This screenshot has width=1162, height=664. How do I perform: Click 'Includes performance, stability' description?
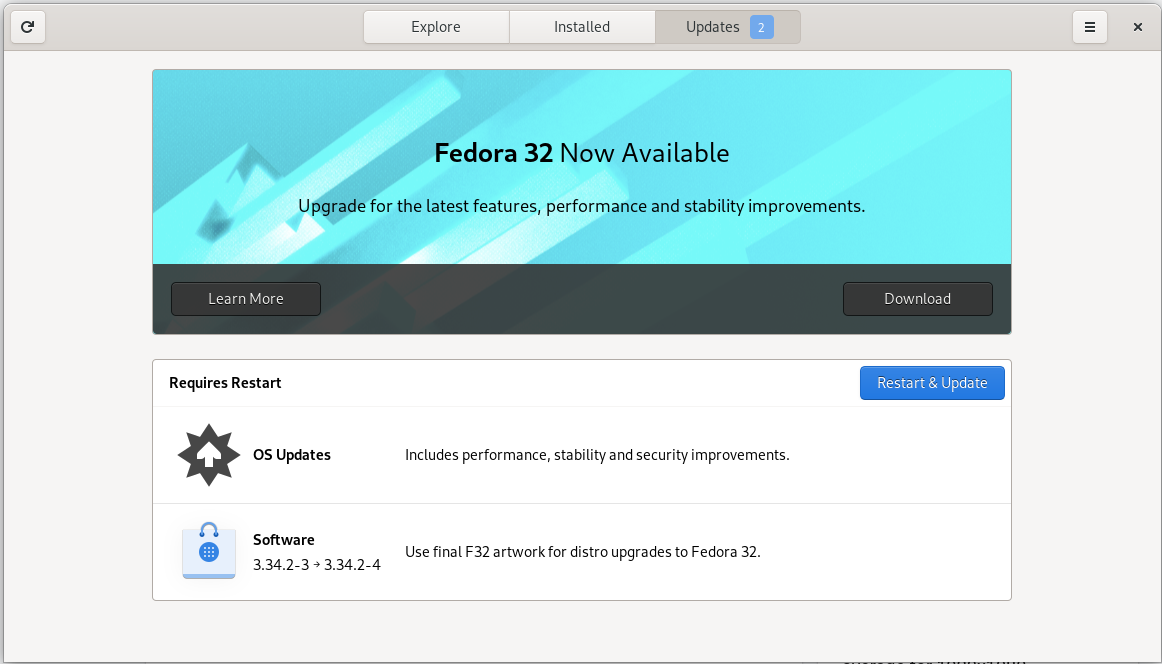(597, 455)
